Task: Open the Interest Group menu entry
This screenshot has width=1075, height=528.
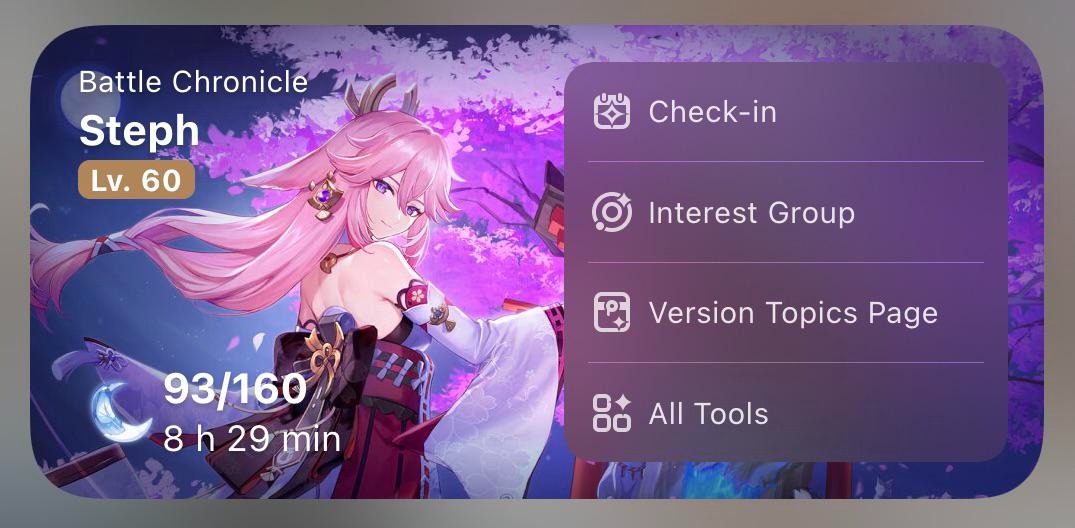Action: click(x=786, y=213)
